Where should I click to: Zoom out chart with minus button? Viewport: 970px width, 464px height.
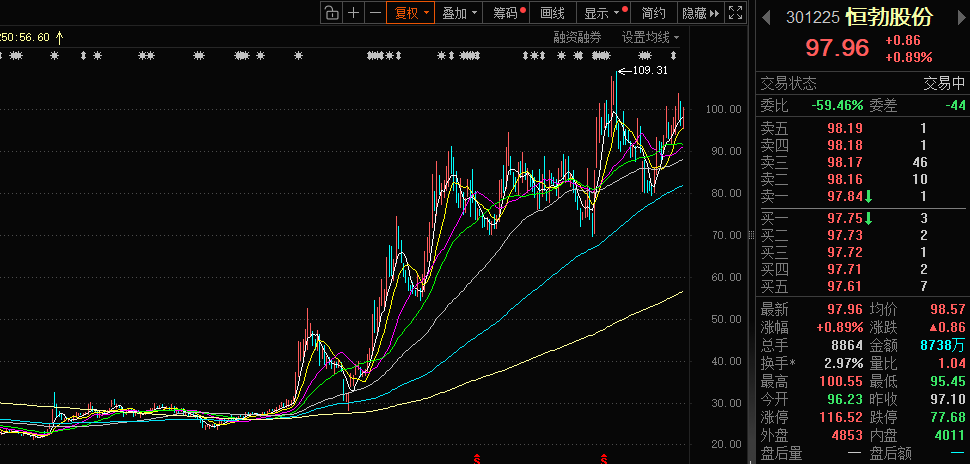coord(375,13)
